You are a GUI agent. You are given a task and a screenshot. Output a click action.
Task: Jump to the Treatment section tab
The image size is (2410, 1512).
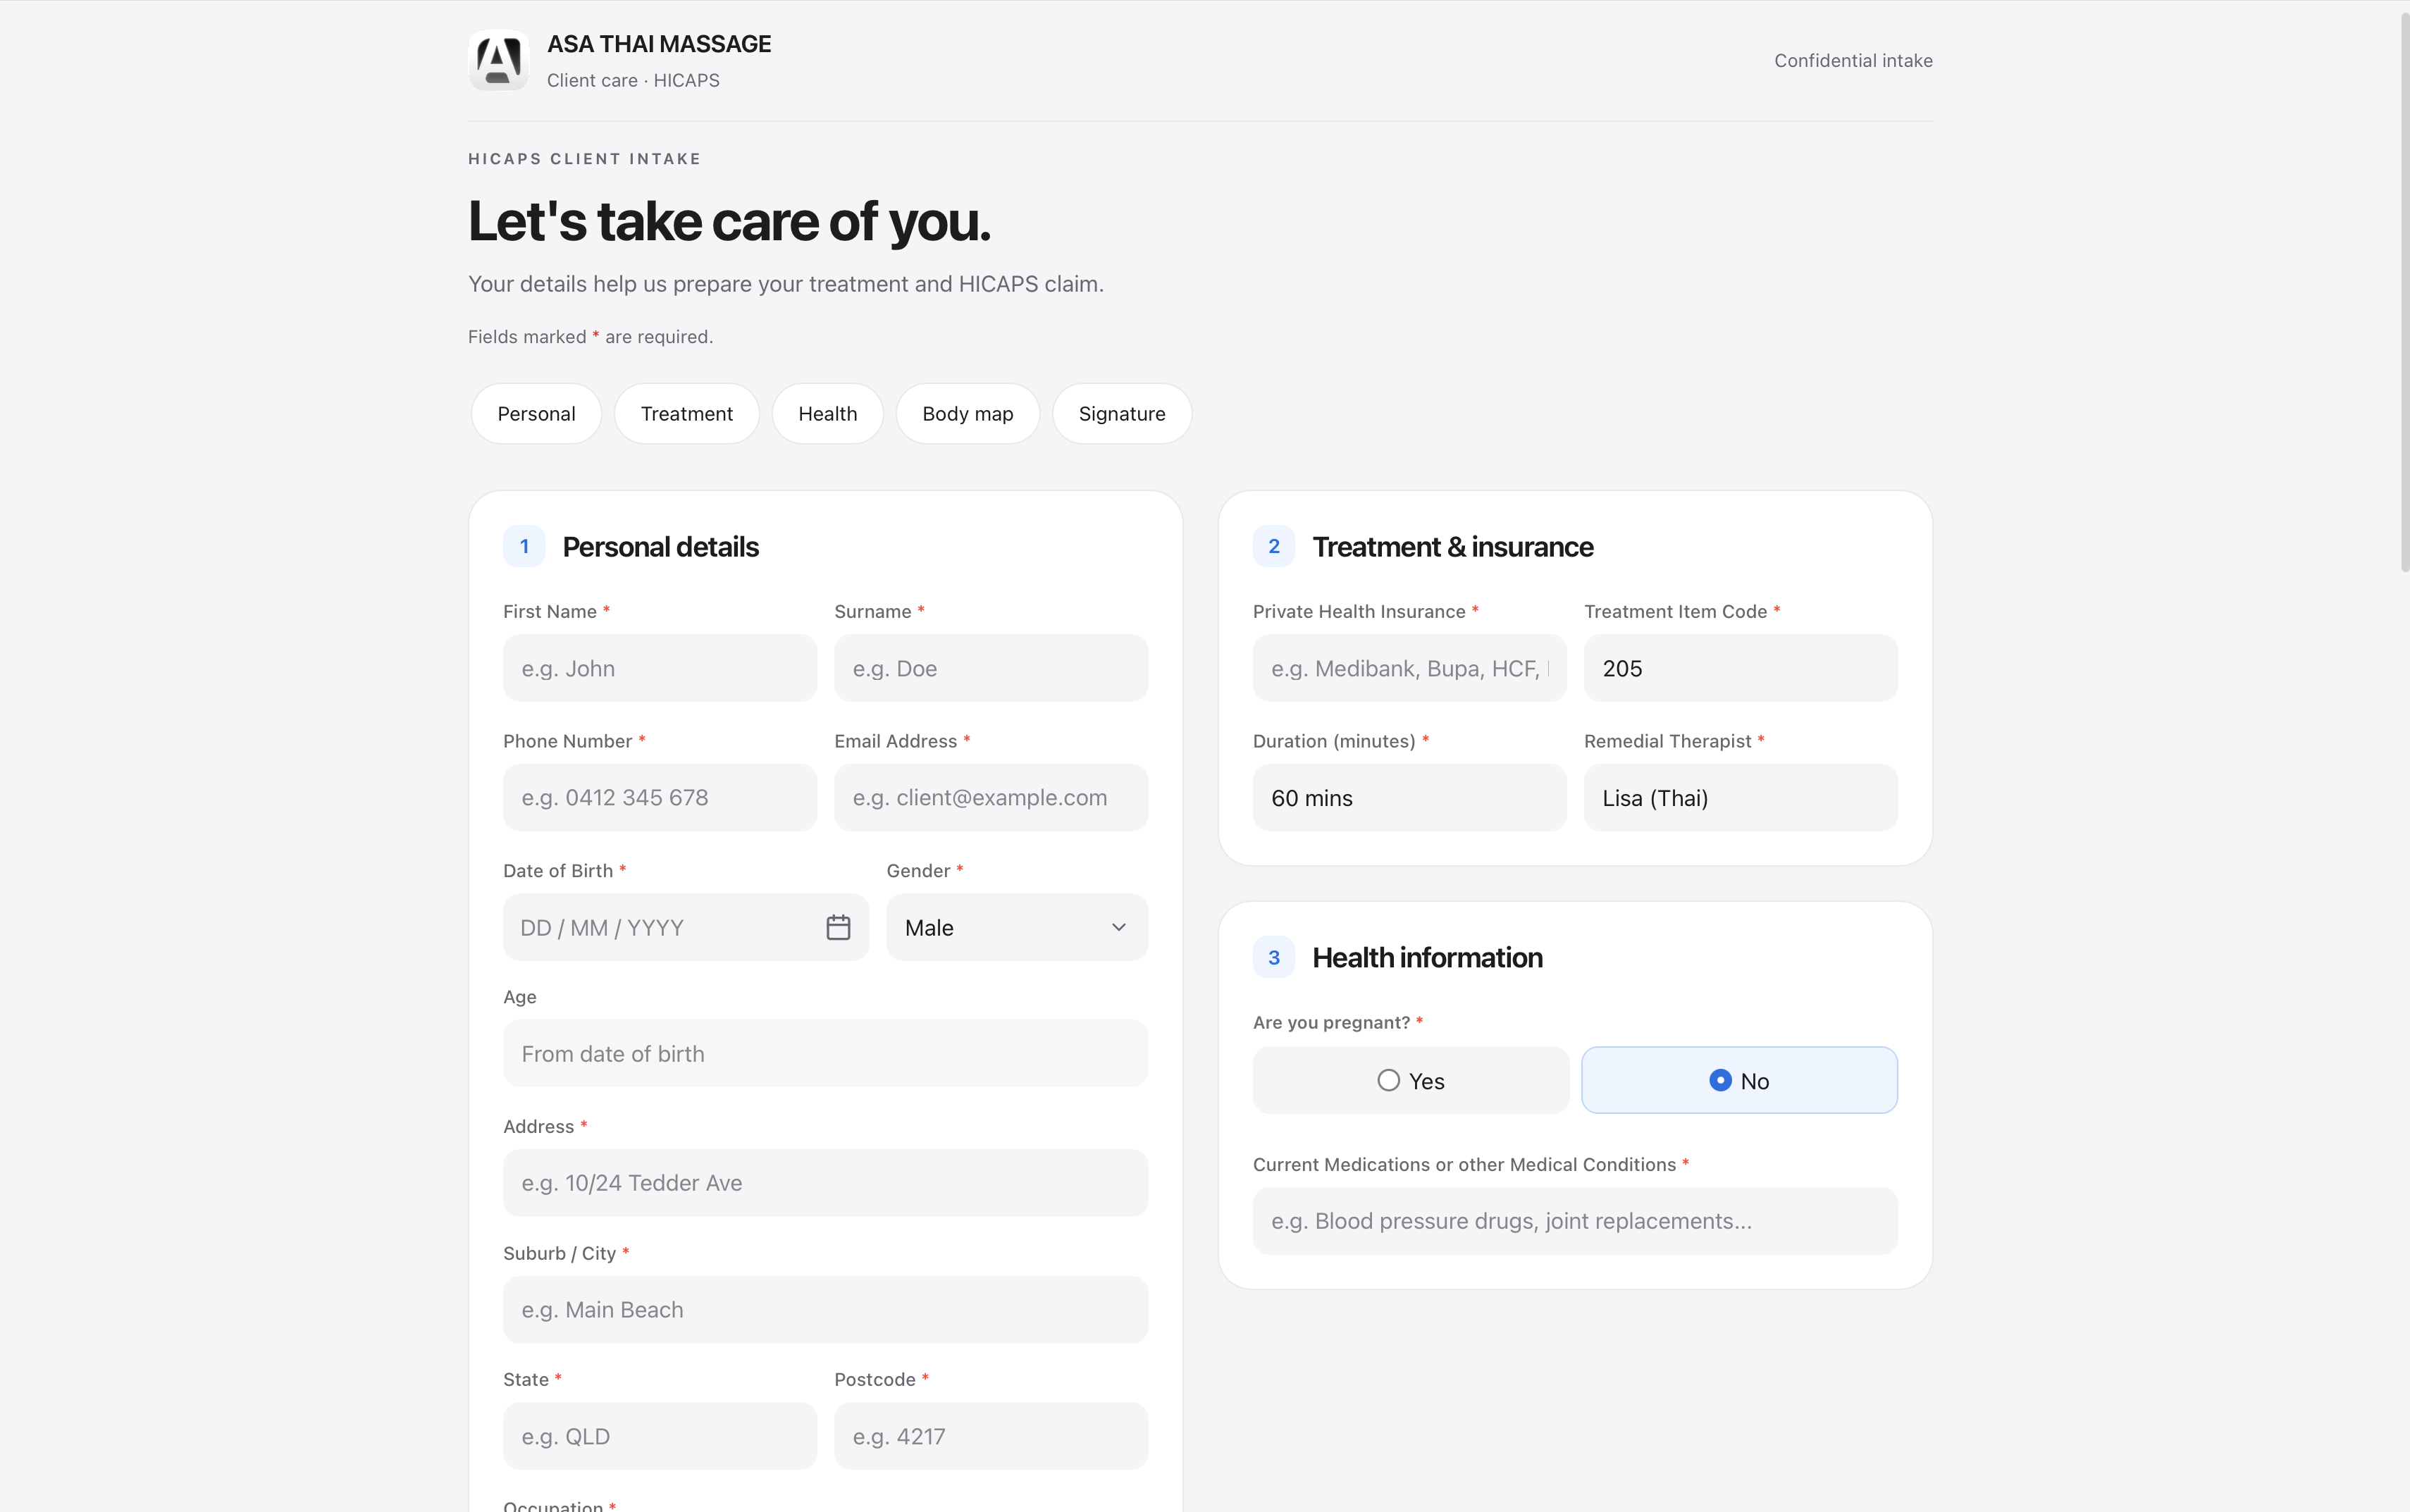pos(686,414)
